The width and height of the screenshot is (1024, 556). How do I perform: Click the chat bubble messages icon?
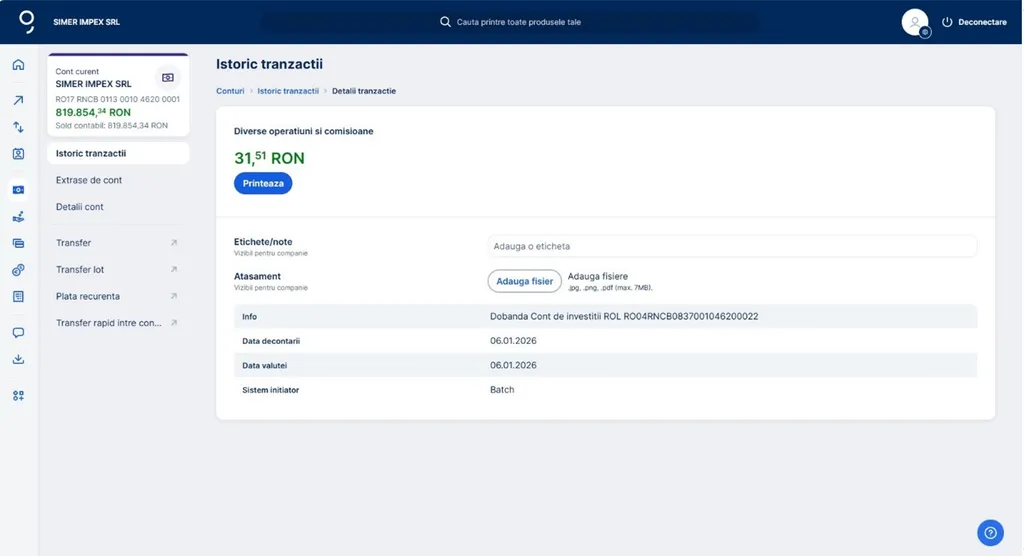pos(18,333)
